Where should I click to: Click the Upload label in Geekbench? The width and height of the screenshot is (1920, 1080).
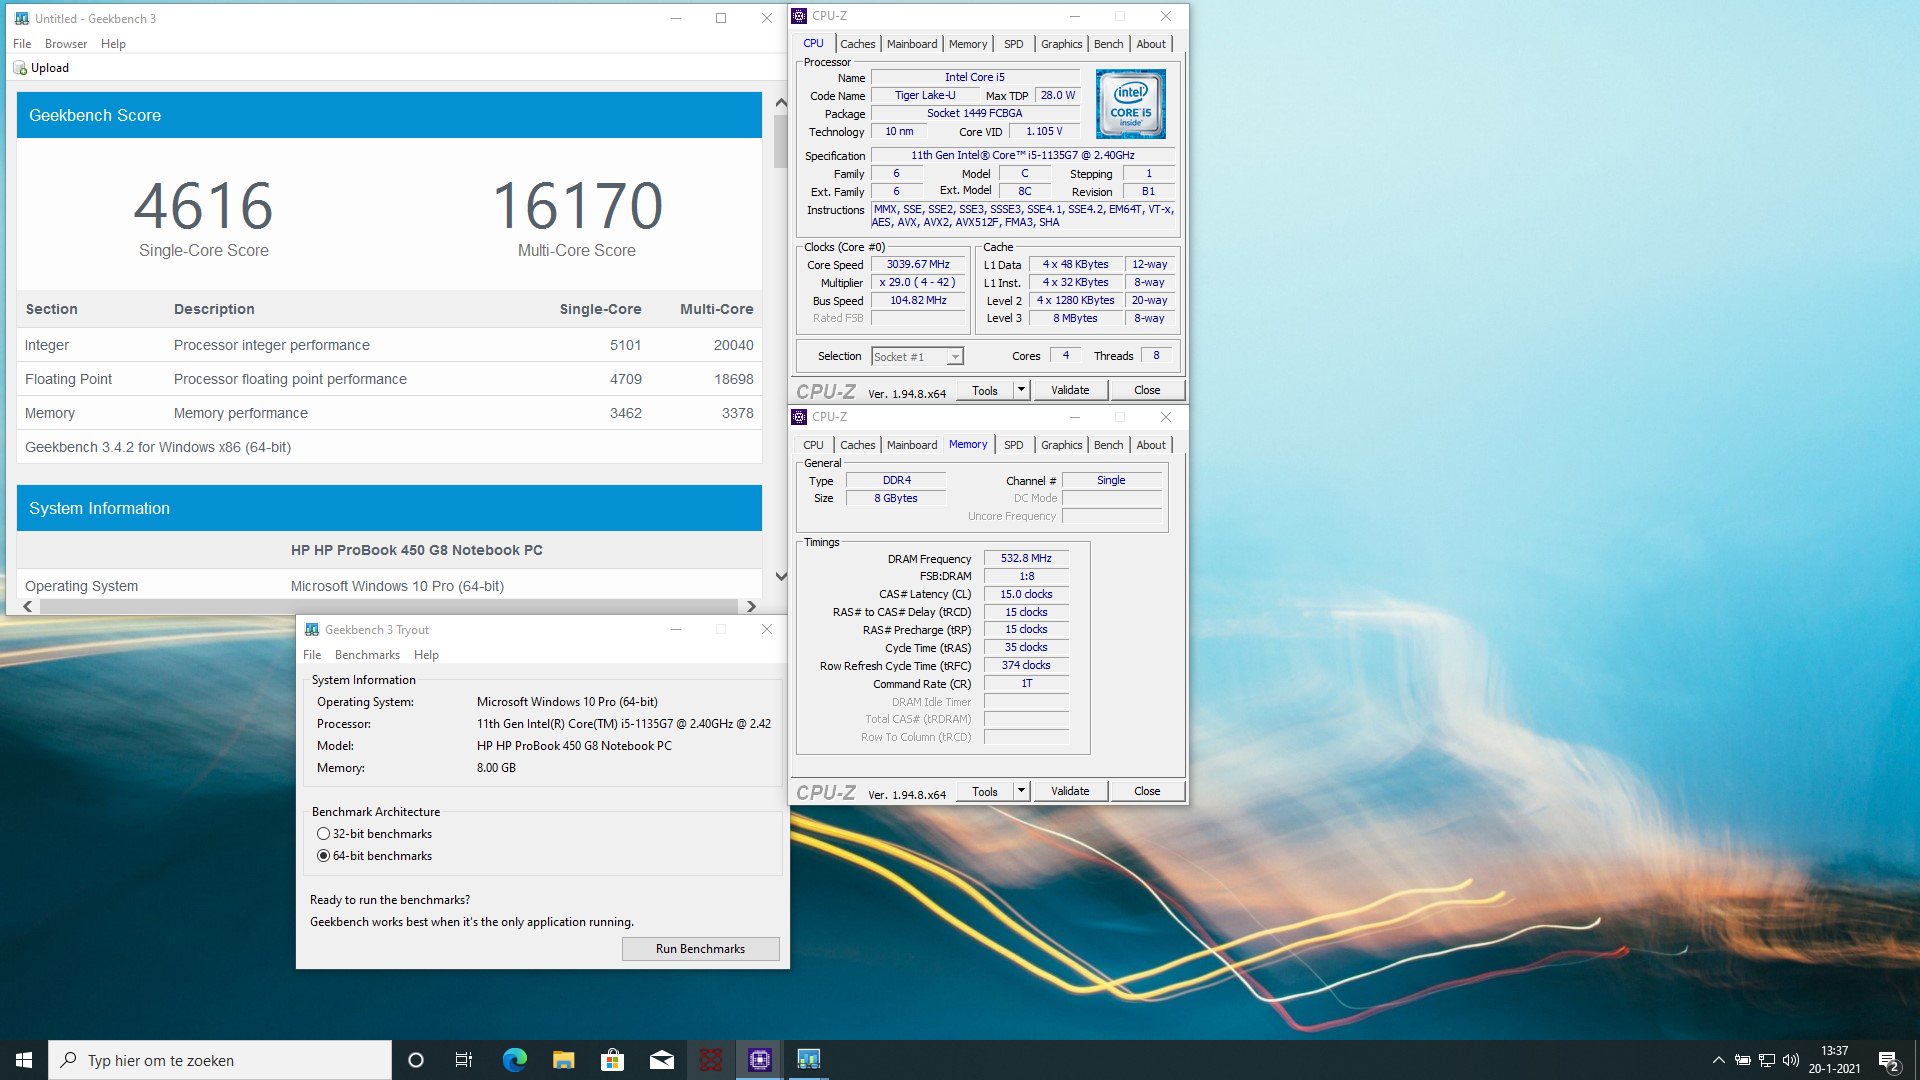(x=50, y=68)
